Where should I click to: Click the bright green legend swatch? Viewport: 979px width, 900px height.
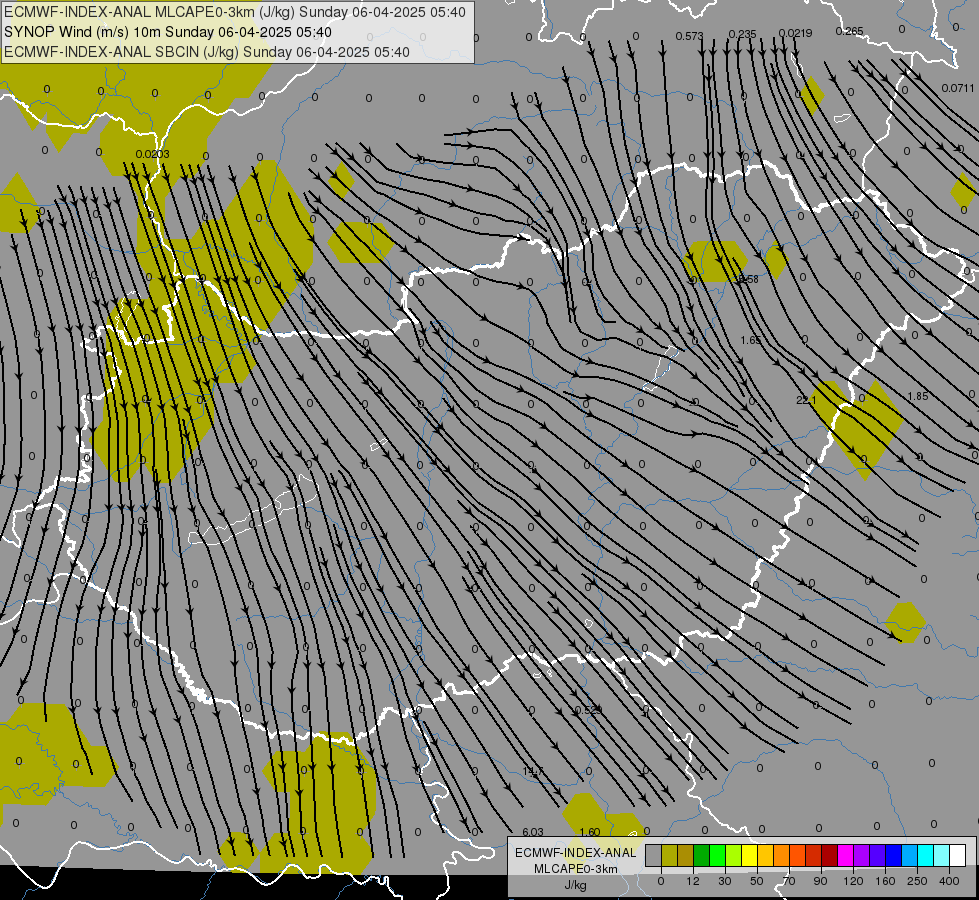click(x=717, y=855)
